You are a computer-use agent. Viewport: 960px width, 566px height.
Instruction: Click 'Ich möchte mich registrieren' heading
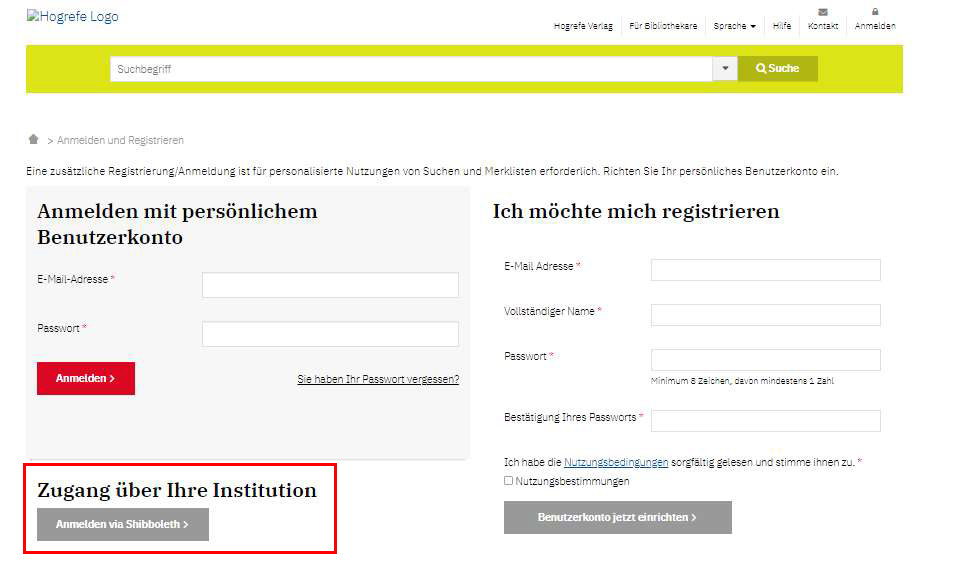coord(636,211)
